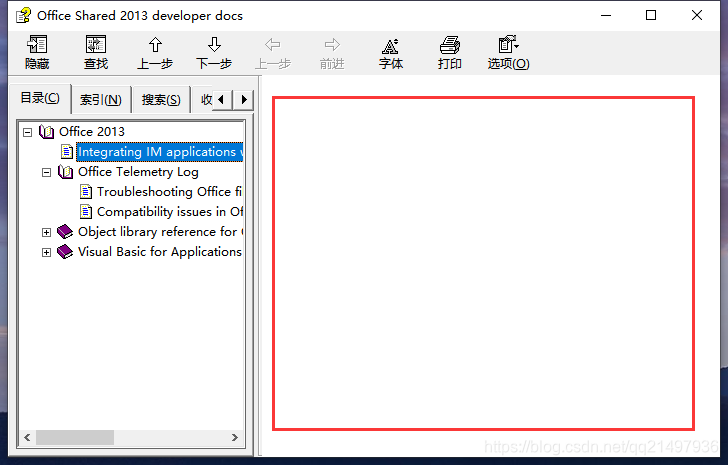Click the tab strip left scroll arrow

(221, 99)
